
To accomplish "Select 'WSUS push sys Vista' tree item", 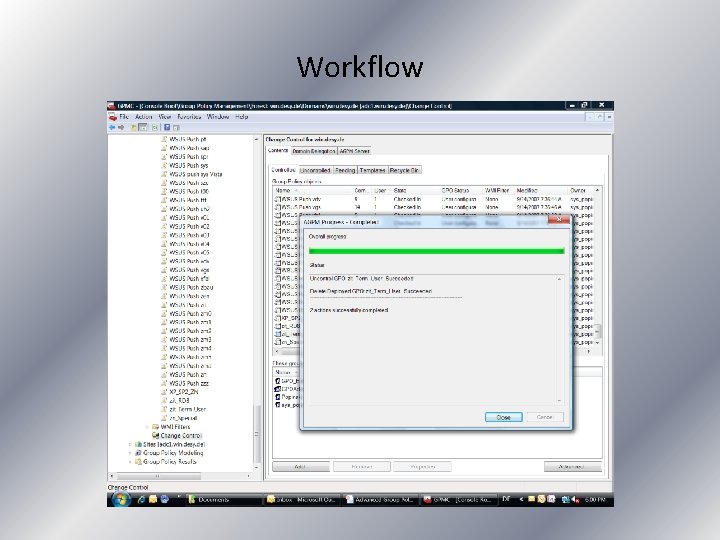I will point(196,174).
